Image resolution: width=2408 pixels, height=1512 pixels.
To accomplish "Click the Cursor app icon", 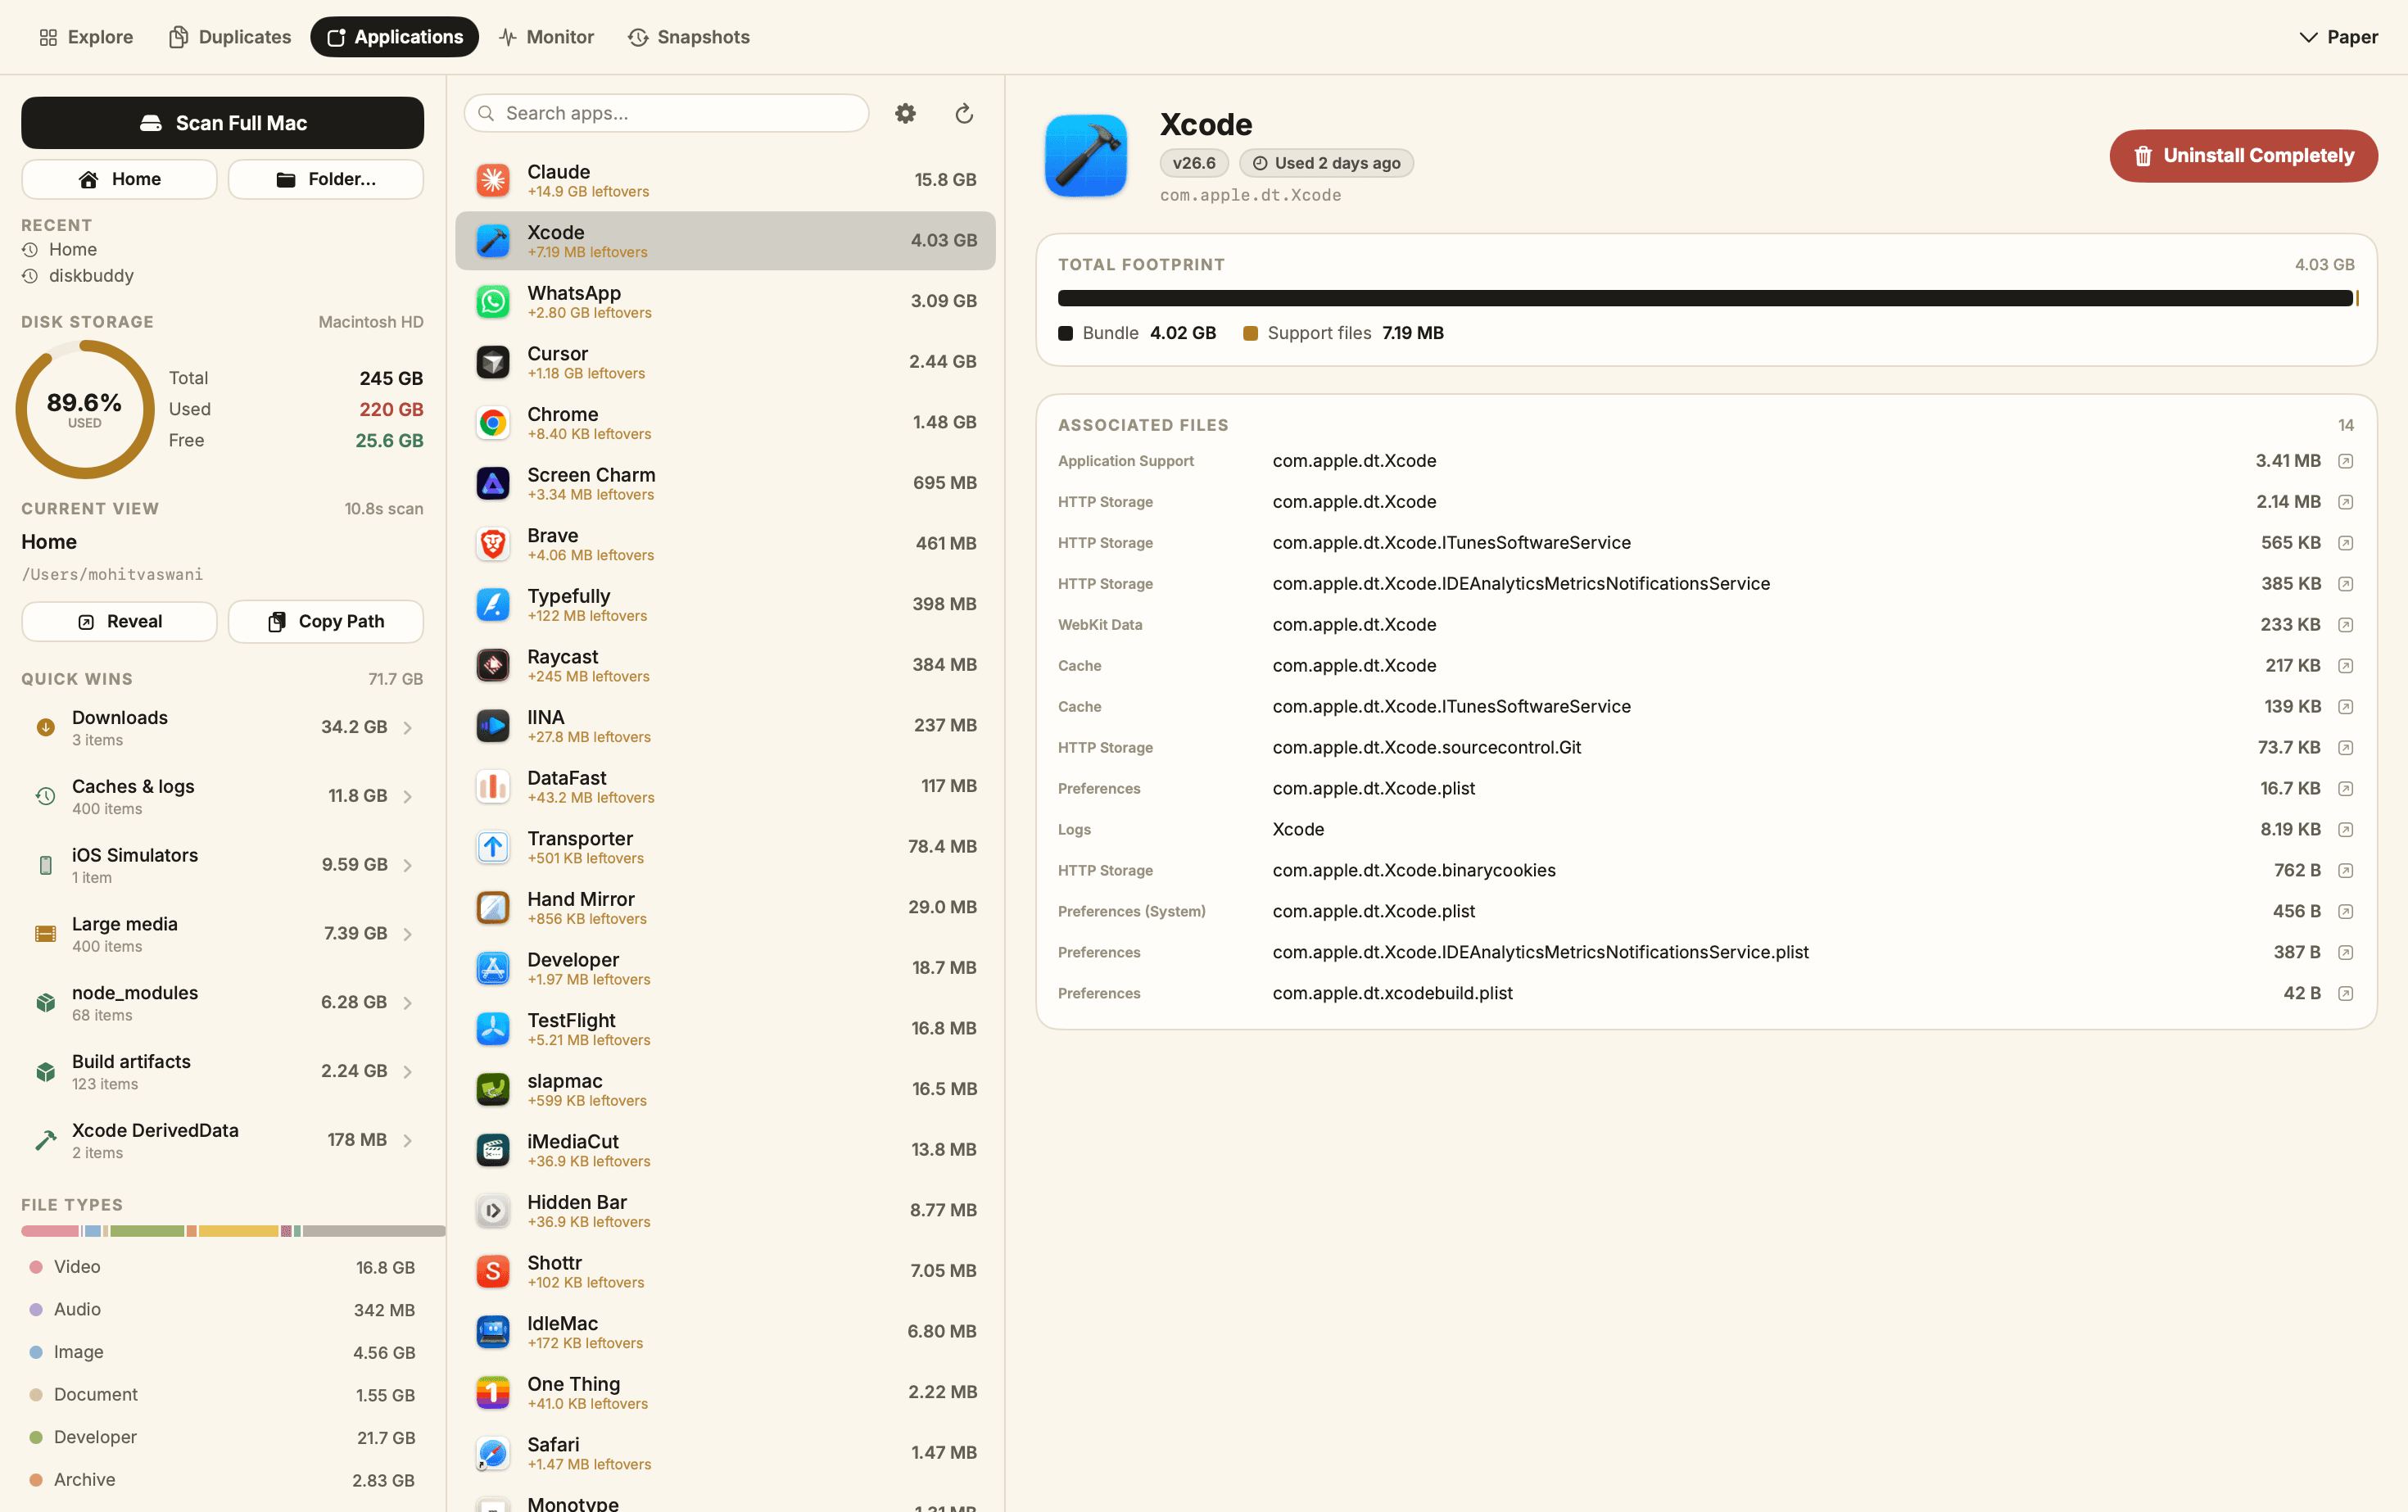I will [x=493, y=362].
